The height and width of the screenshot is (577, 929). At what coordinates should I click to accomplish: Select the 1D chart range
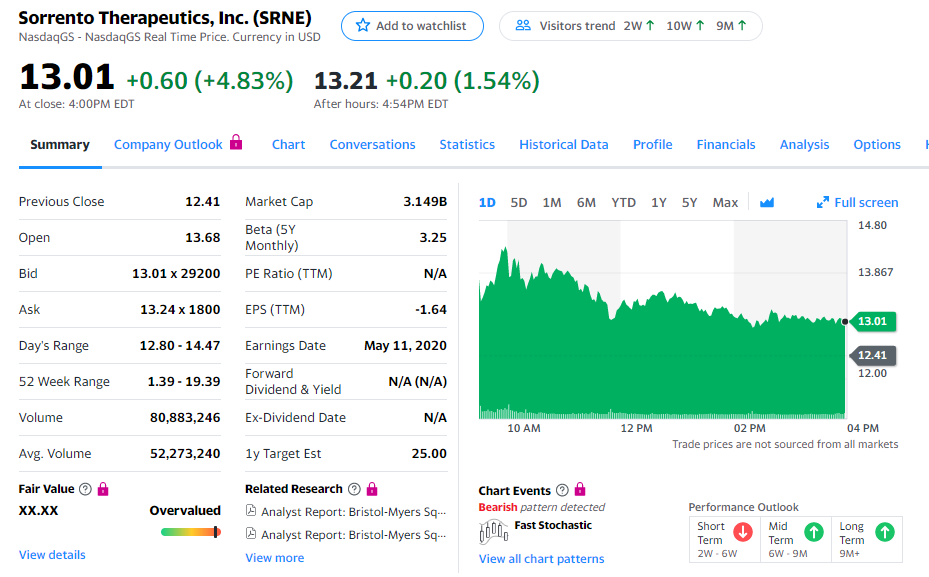(487, 203)
